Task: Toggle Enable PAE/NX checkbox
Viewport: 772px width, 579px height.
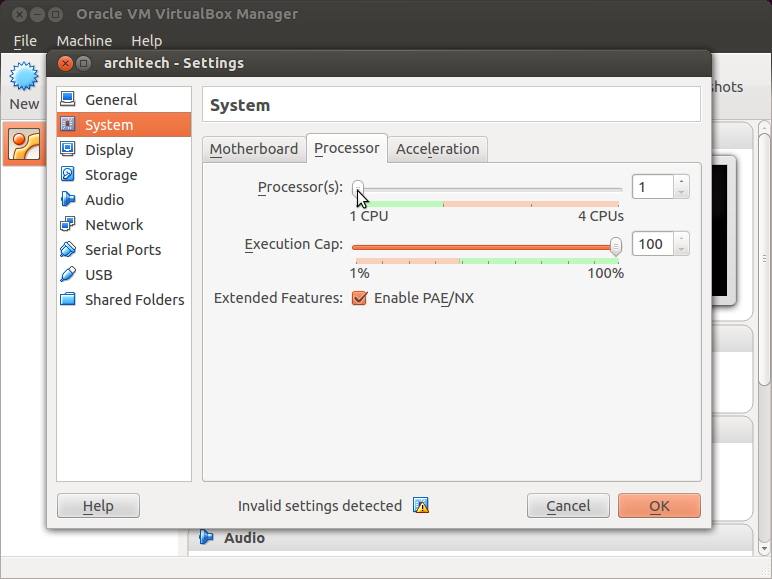Action: 359,298
